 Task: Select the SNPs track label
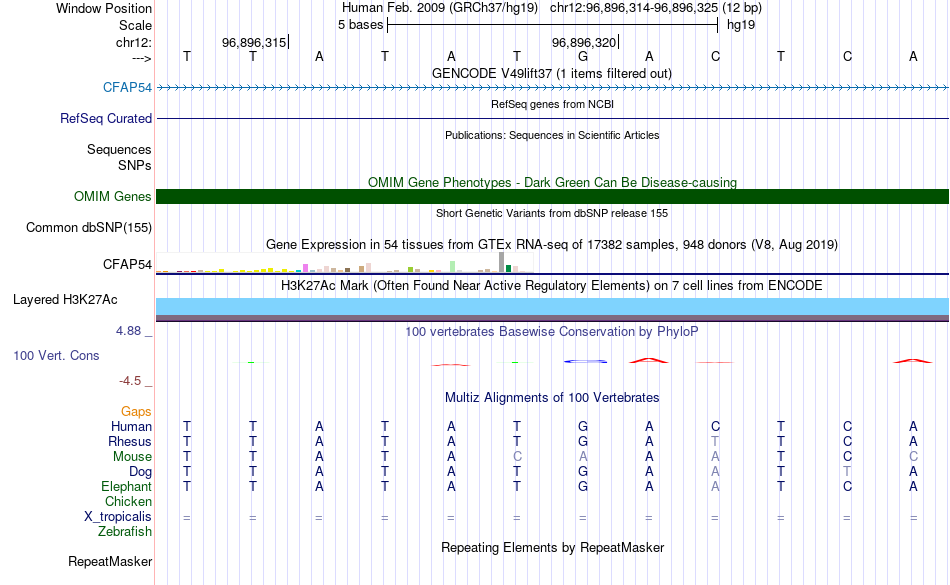135,165
